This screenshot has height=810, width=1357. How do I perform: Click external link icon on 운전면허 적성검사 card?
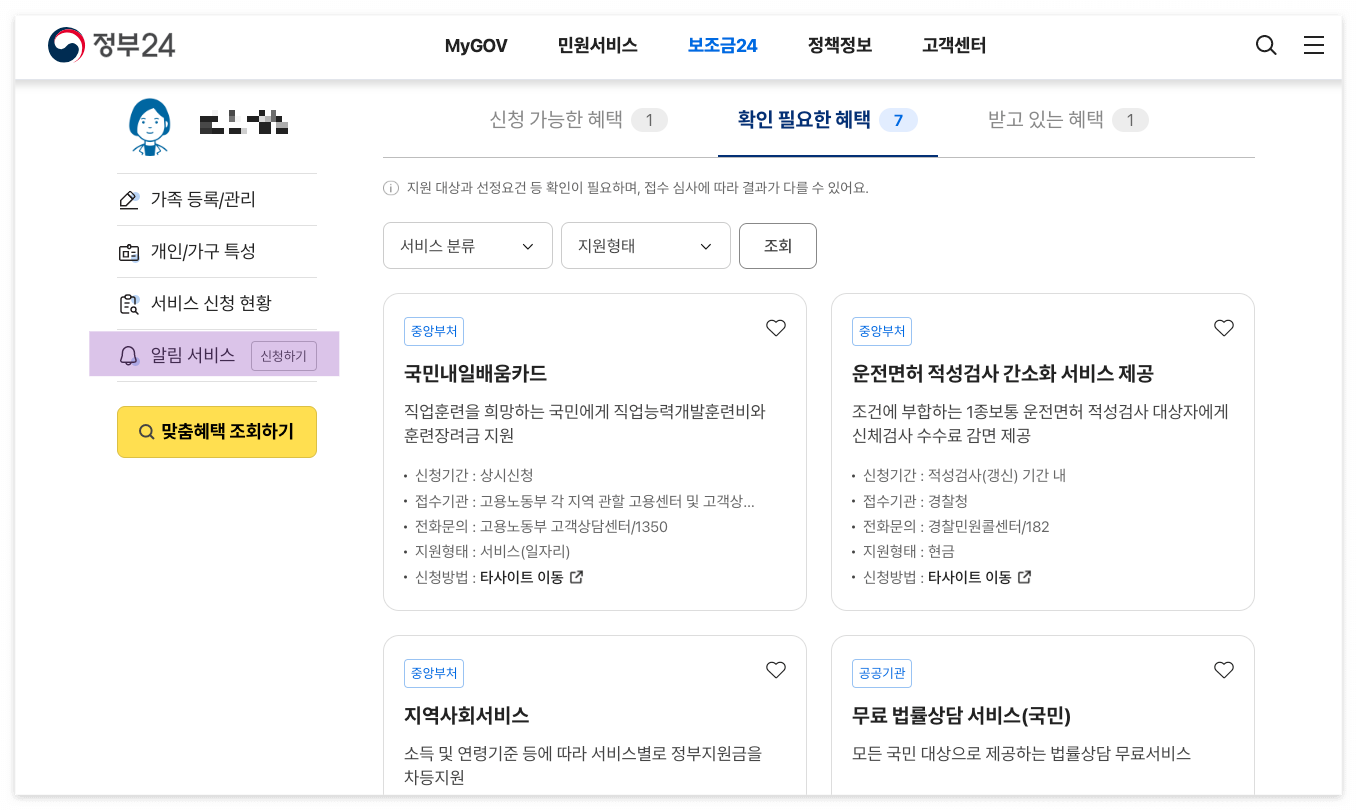(x=1024, y=577)
